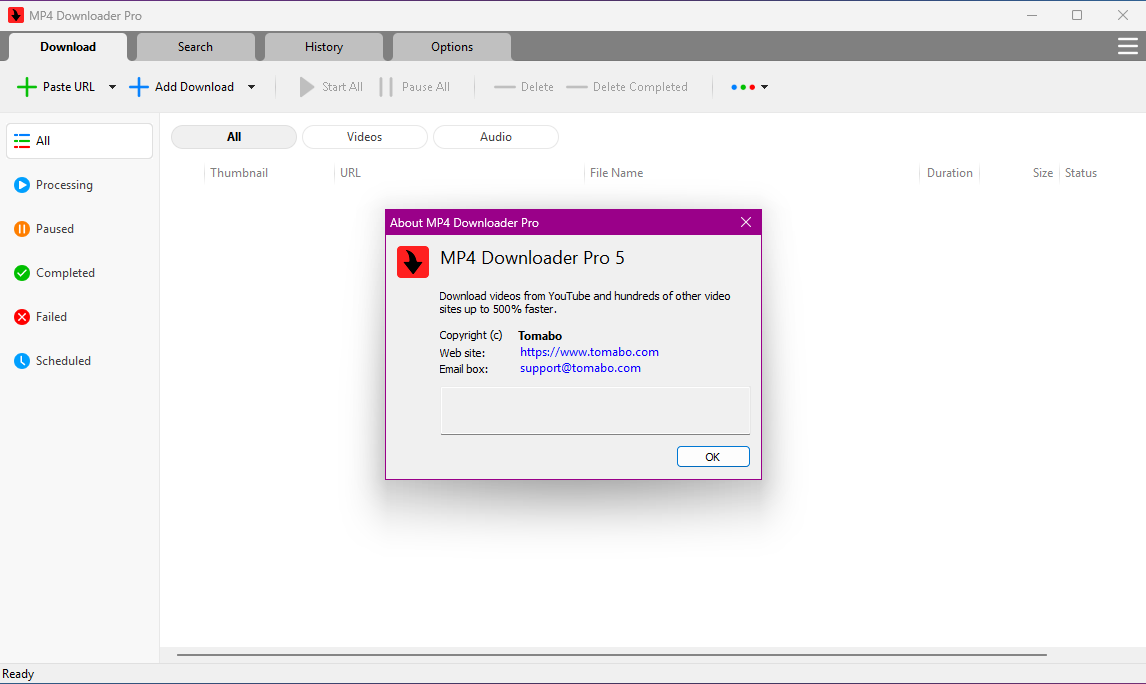Click the blue plus Add Download icon
The width and height of the screenshot is (1146, 684).
click(138, 87)
